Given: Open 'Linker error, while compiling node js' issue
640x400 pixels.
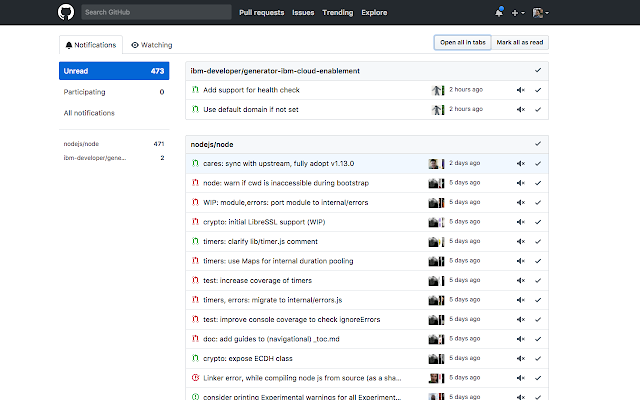Looking at the screenshot, I should tap(302, 378).
